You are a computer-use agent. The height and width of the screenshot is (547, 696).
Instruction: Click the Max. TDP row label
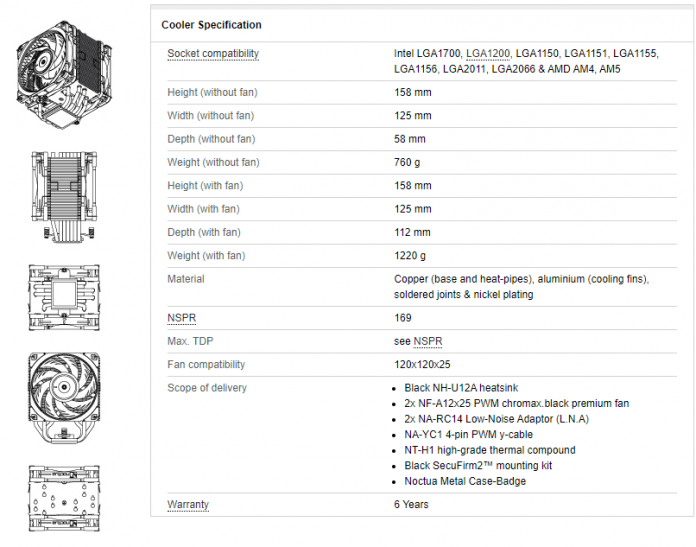click(x=192, y=341)
